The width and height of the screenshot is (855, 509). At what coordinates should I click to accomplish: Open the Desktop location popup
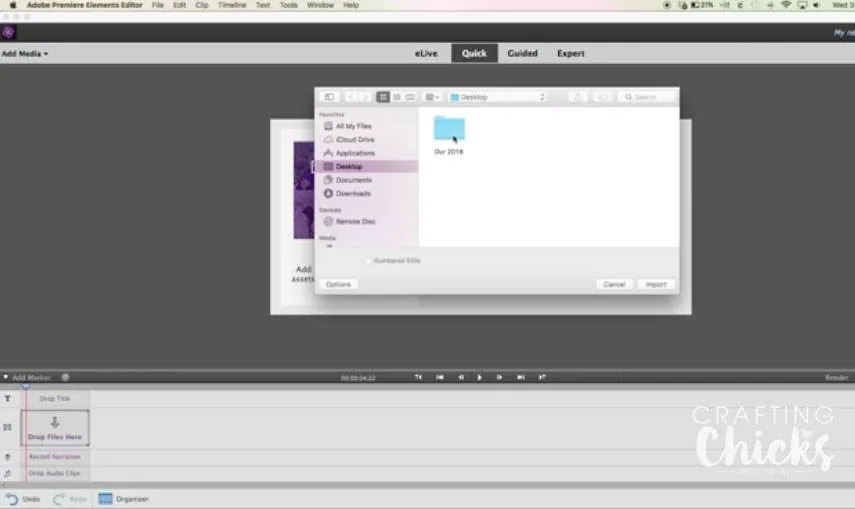(497, 97)
